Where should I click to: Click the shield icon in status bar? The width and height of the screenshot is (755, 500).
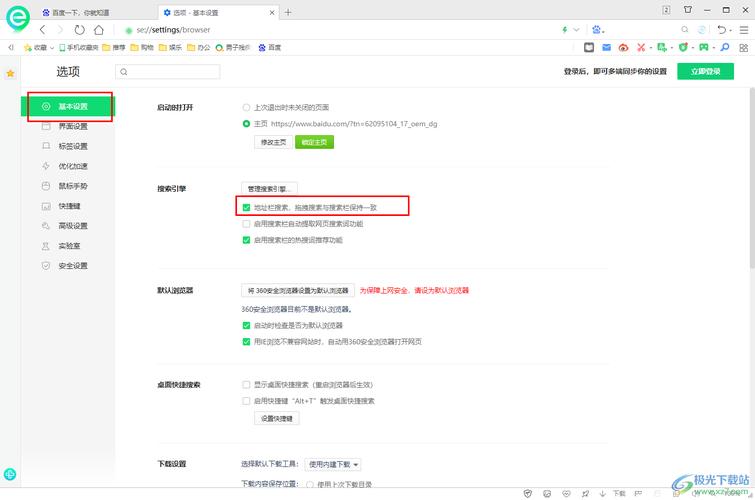528,493
